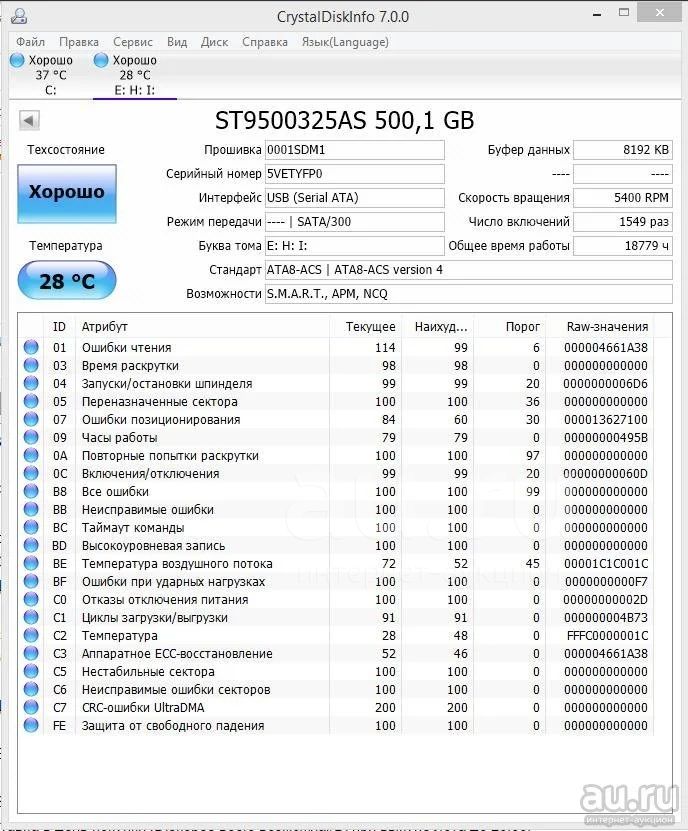Click status orb for attribute FE row
The image size is (688, 831).
pos(31,726)
